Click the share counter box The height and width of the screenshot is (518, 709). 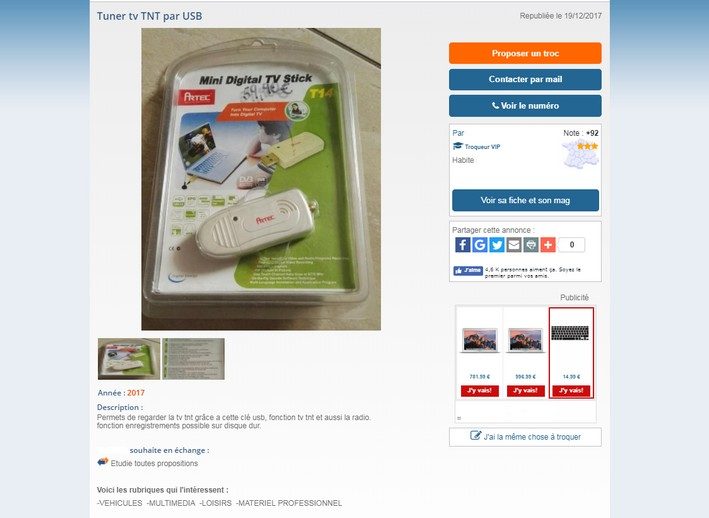point(572,245)
